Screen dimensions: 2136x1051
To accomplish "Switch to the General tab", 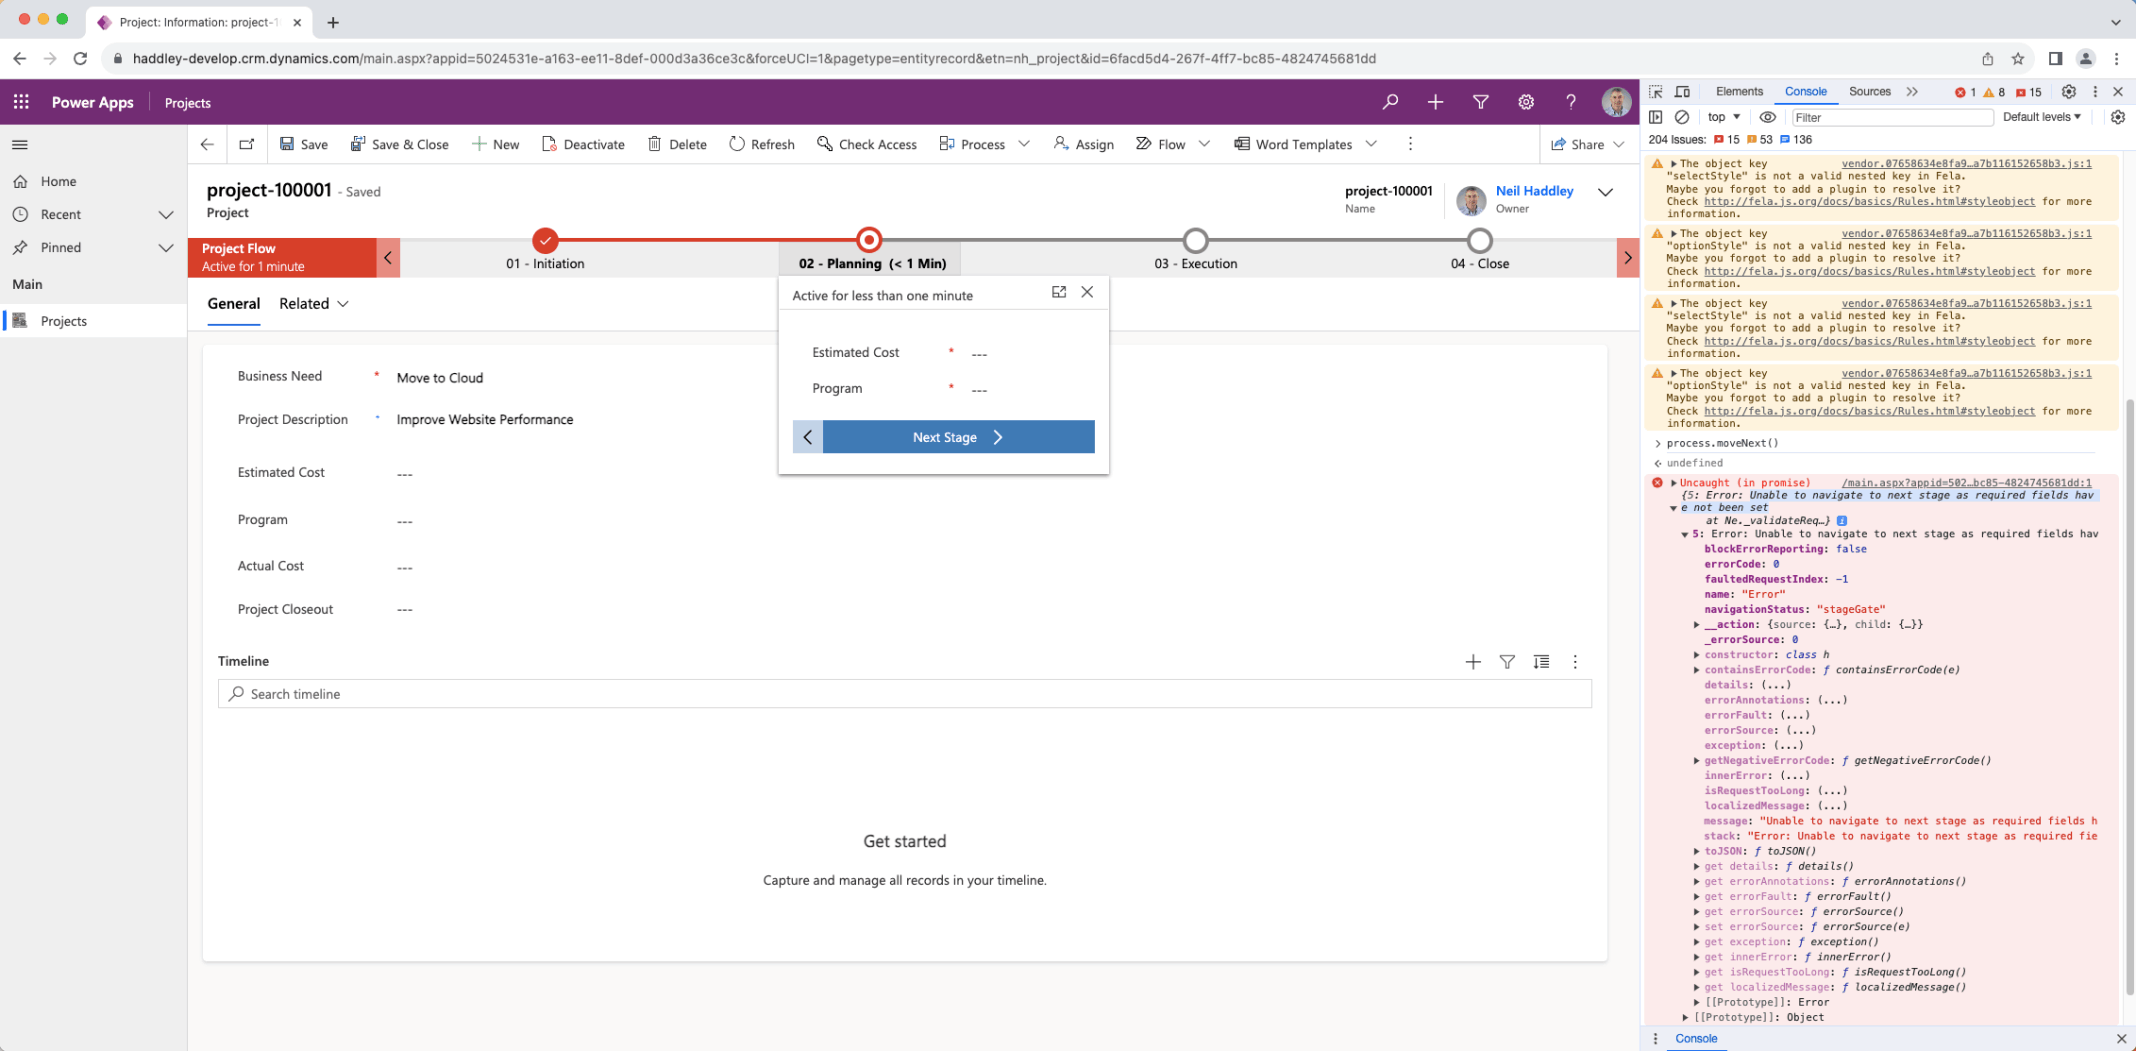I will coord(234,304).
